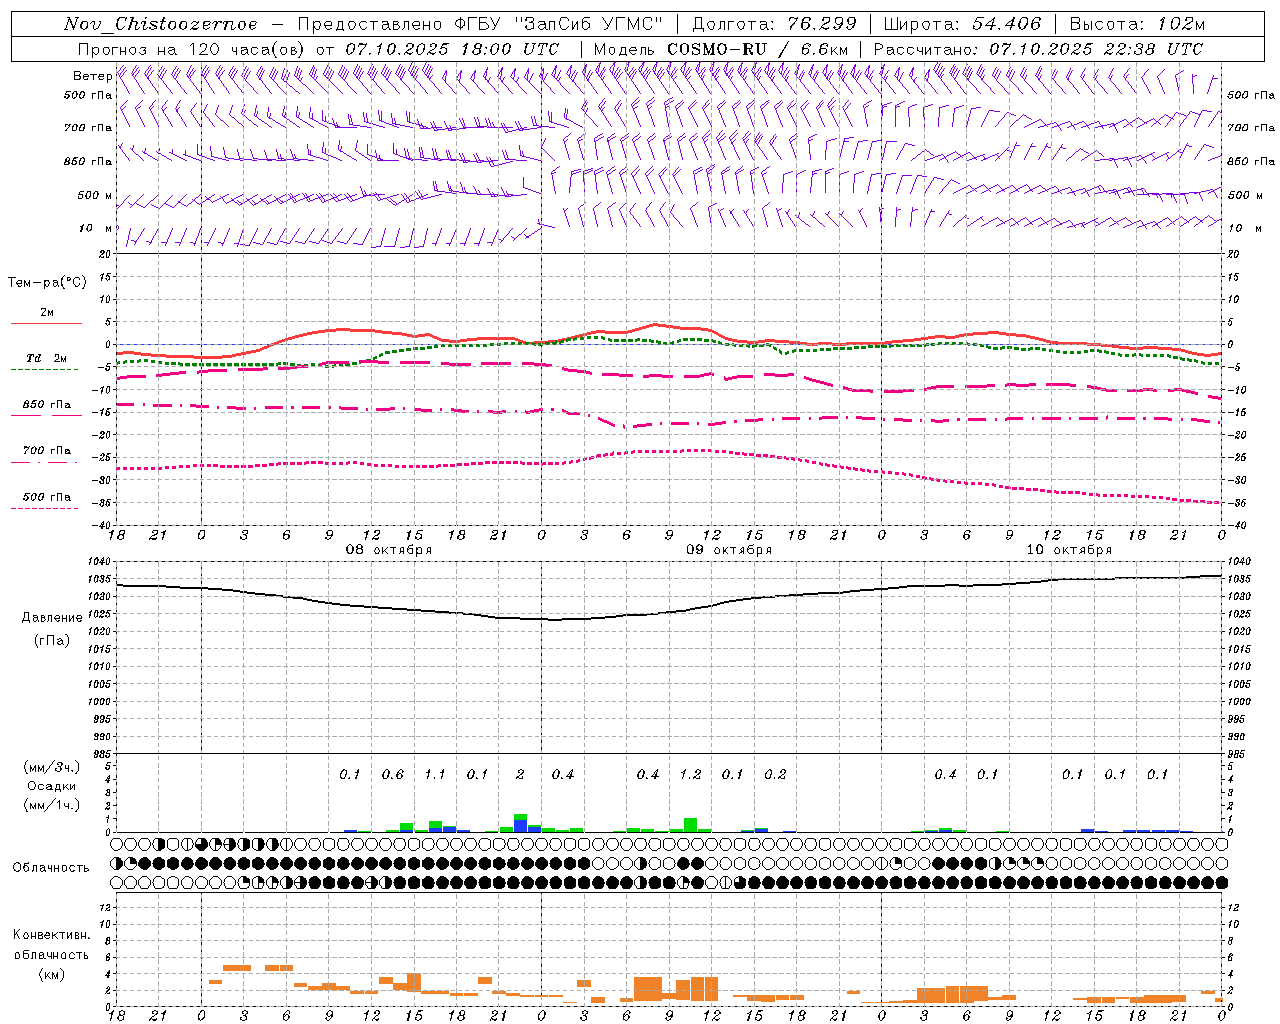Click the '(мм/1ч.)' hourly precipitation label
1280x1024 pixels.
(51, 805)
